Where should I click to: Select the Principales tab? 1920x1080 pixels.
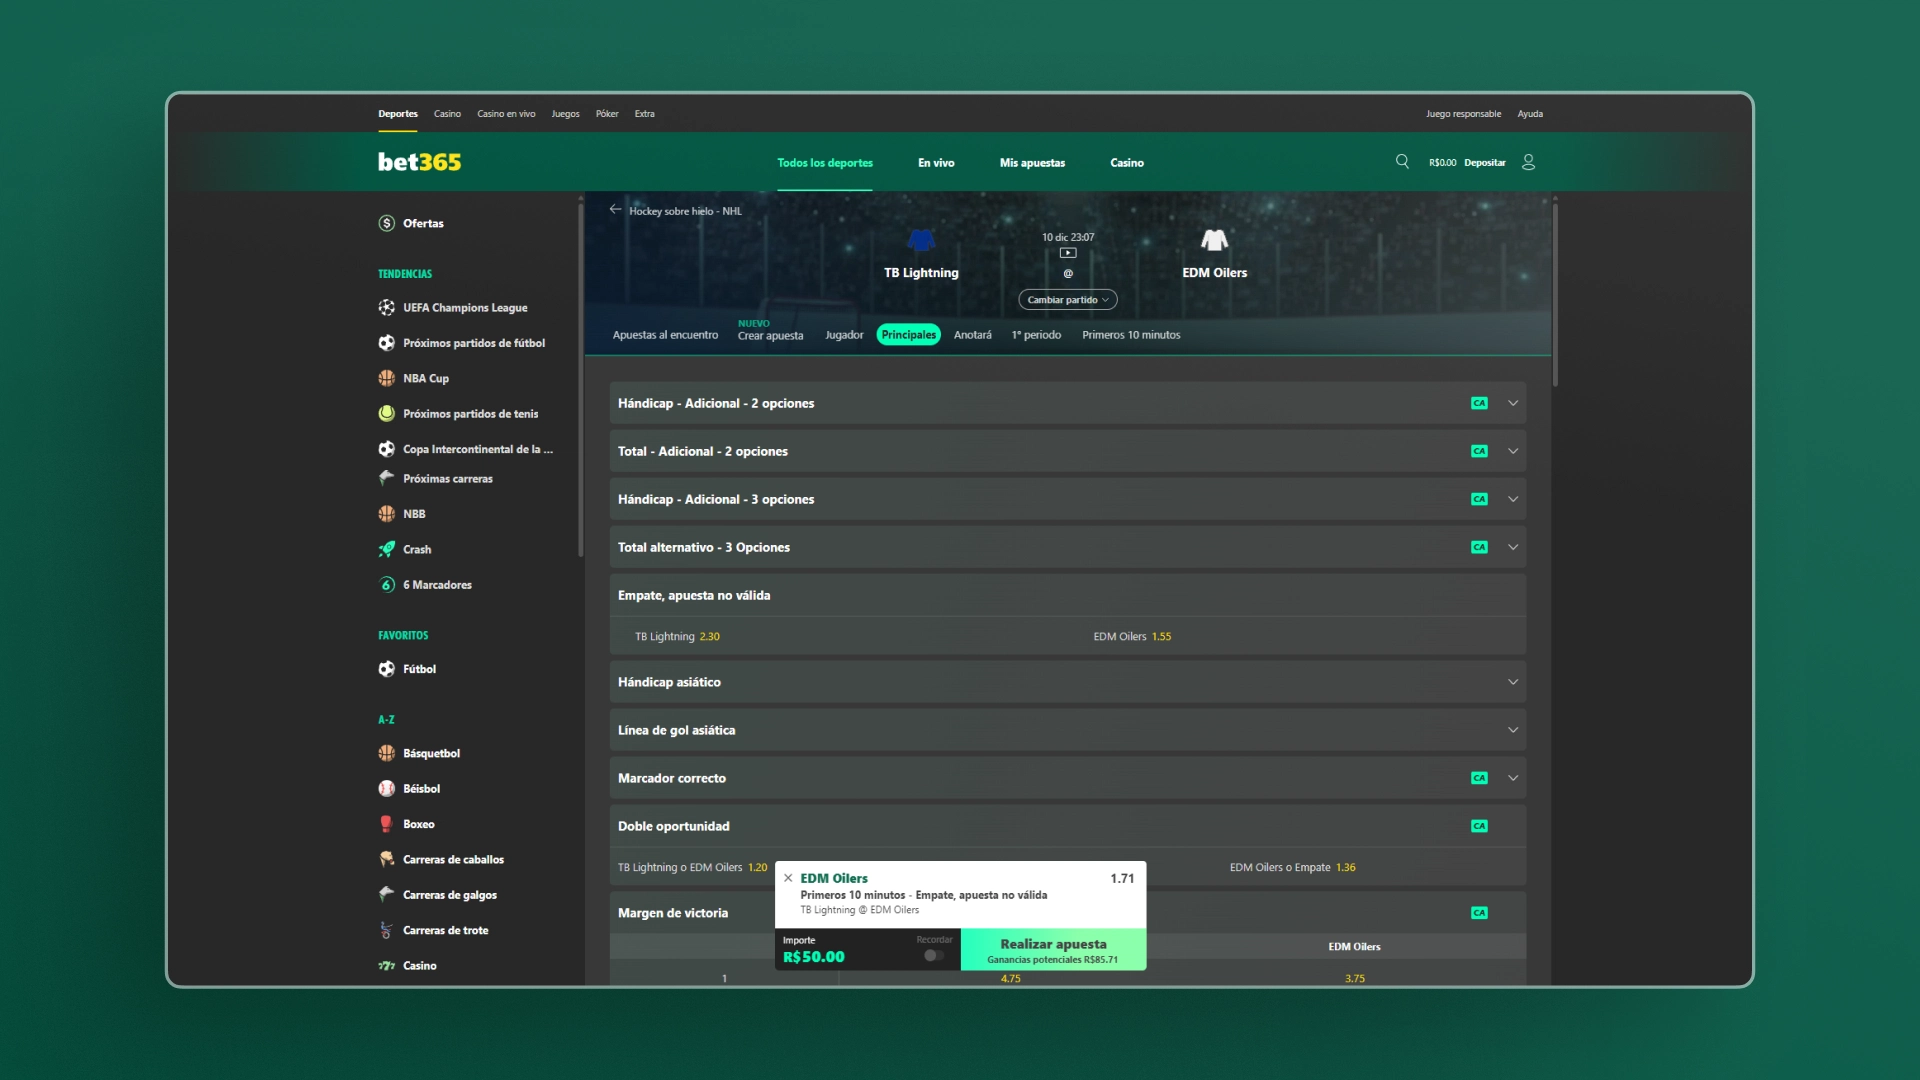[x=907, y=334]
